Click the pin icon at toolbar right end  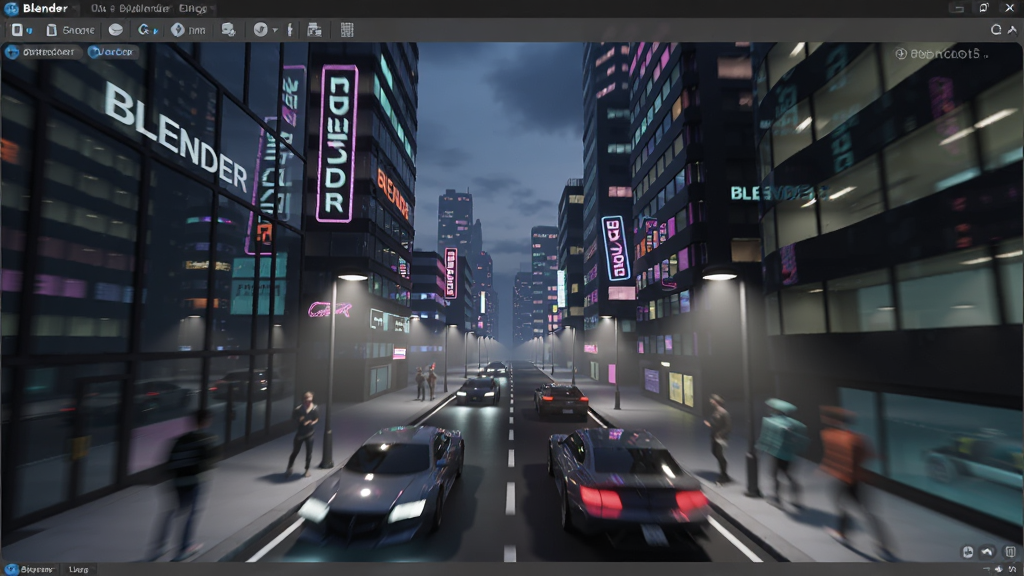(x=1012, y=29)
